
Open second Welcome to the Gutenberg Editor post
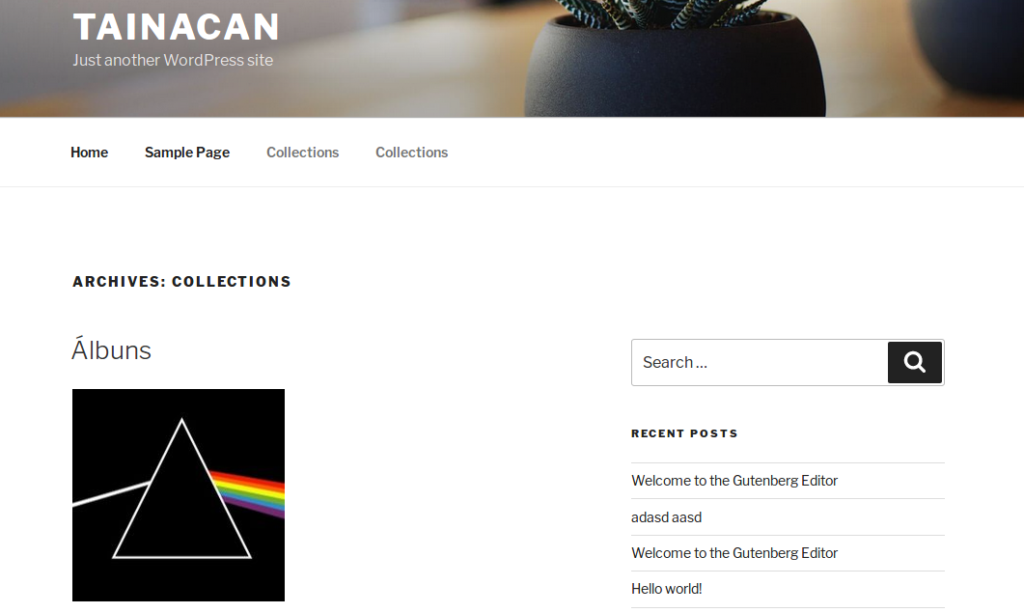(734, 553)
